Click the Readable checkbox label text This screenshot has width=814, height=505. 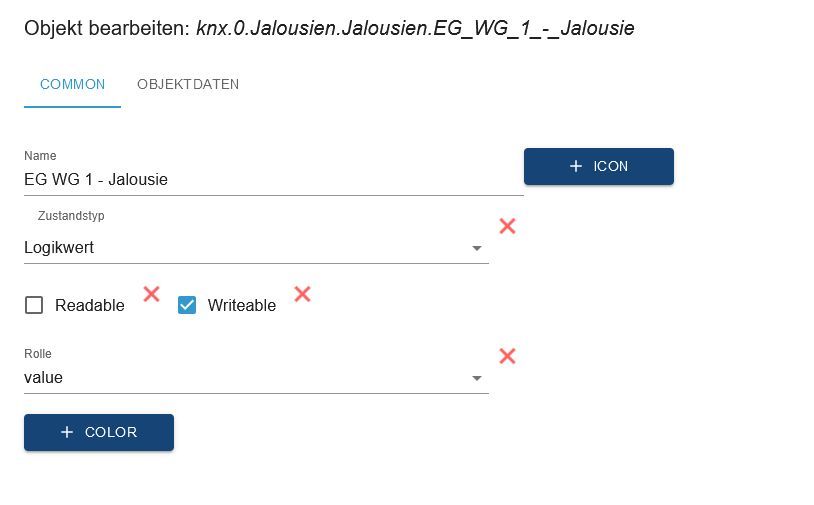(90, 306)
